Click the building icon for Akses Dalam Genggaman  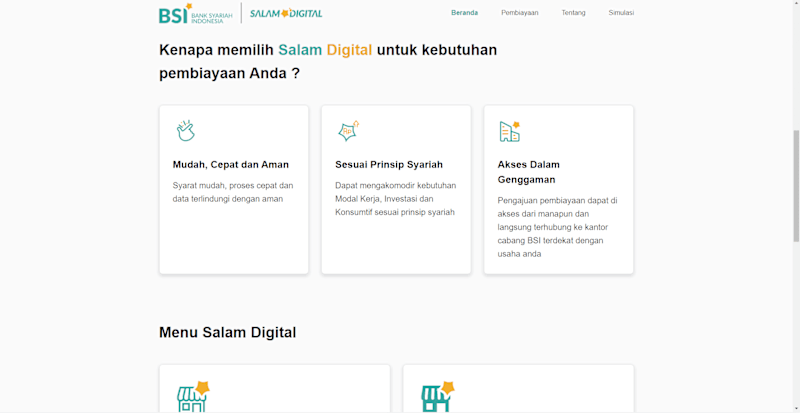tap(509, 132)
